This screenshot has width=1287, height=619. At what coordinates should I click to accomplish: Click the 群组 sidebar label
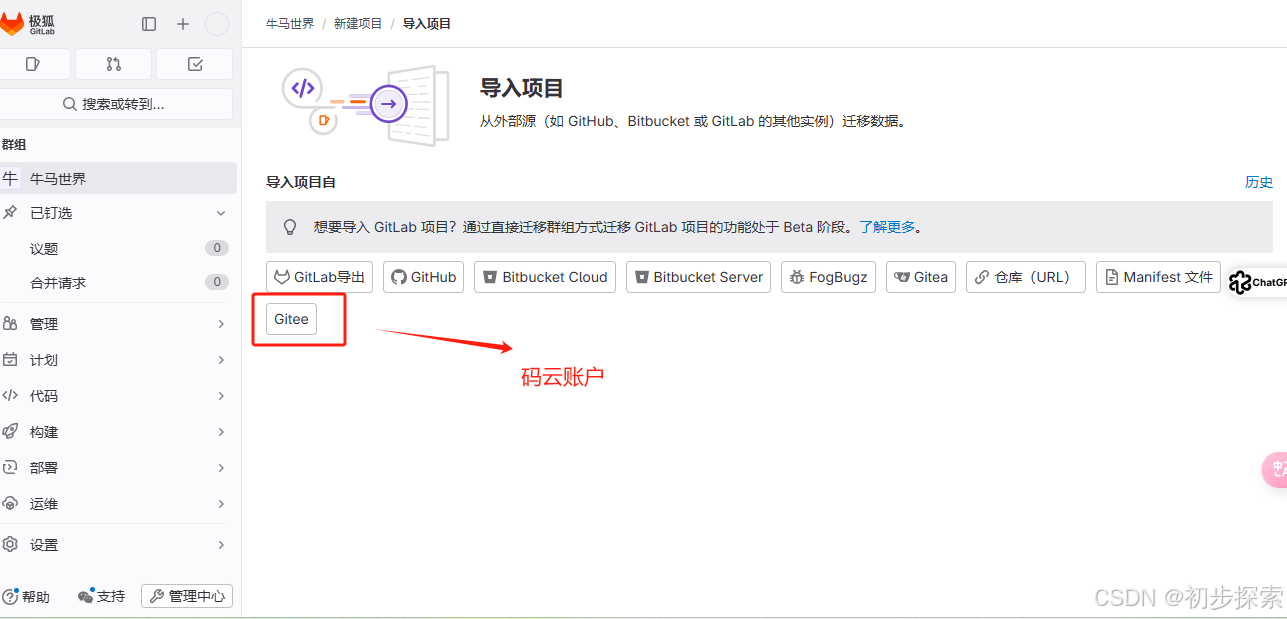click(14, 145)
